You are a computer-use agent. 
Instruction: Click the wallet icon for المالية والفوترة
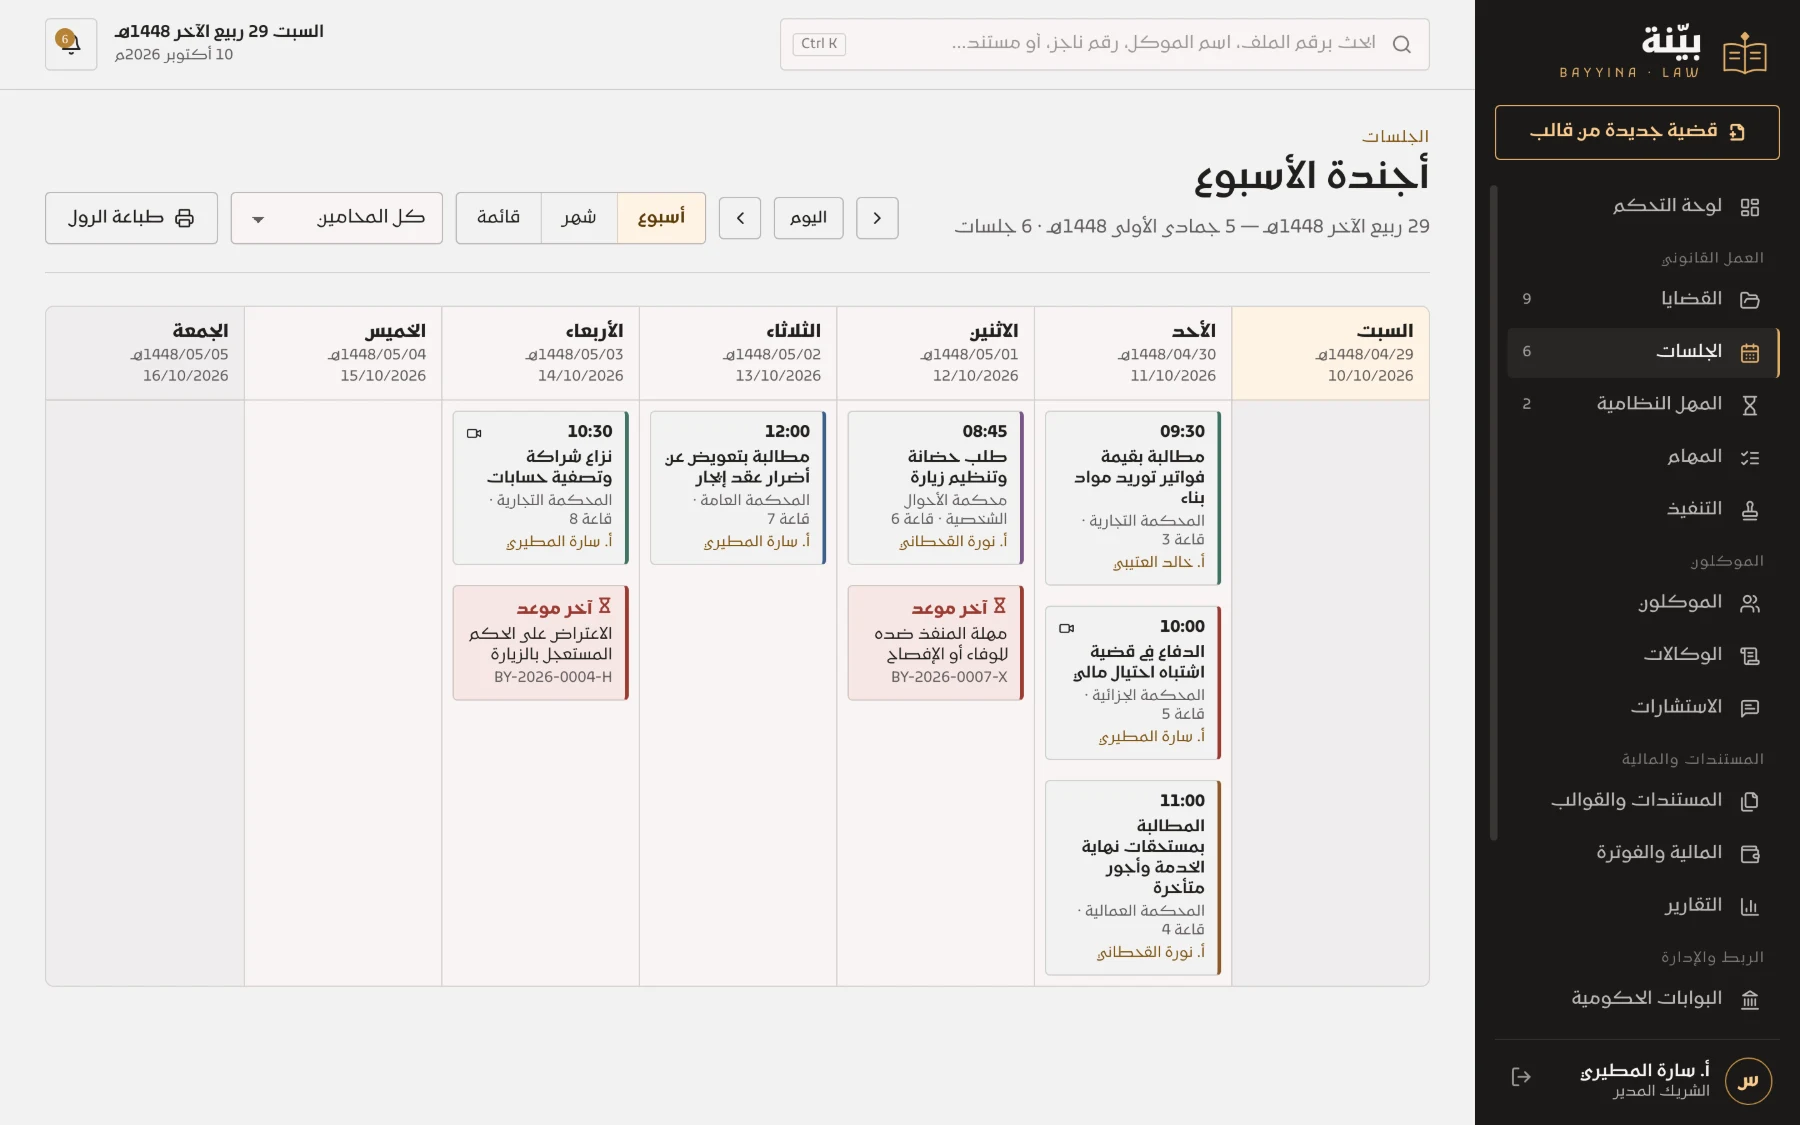pos(1749,854)
